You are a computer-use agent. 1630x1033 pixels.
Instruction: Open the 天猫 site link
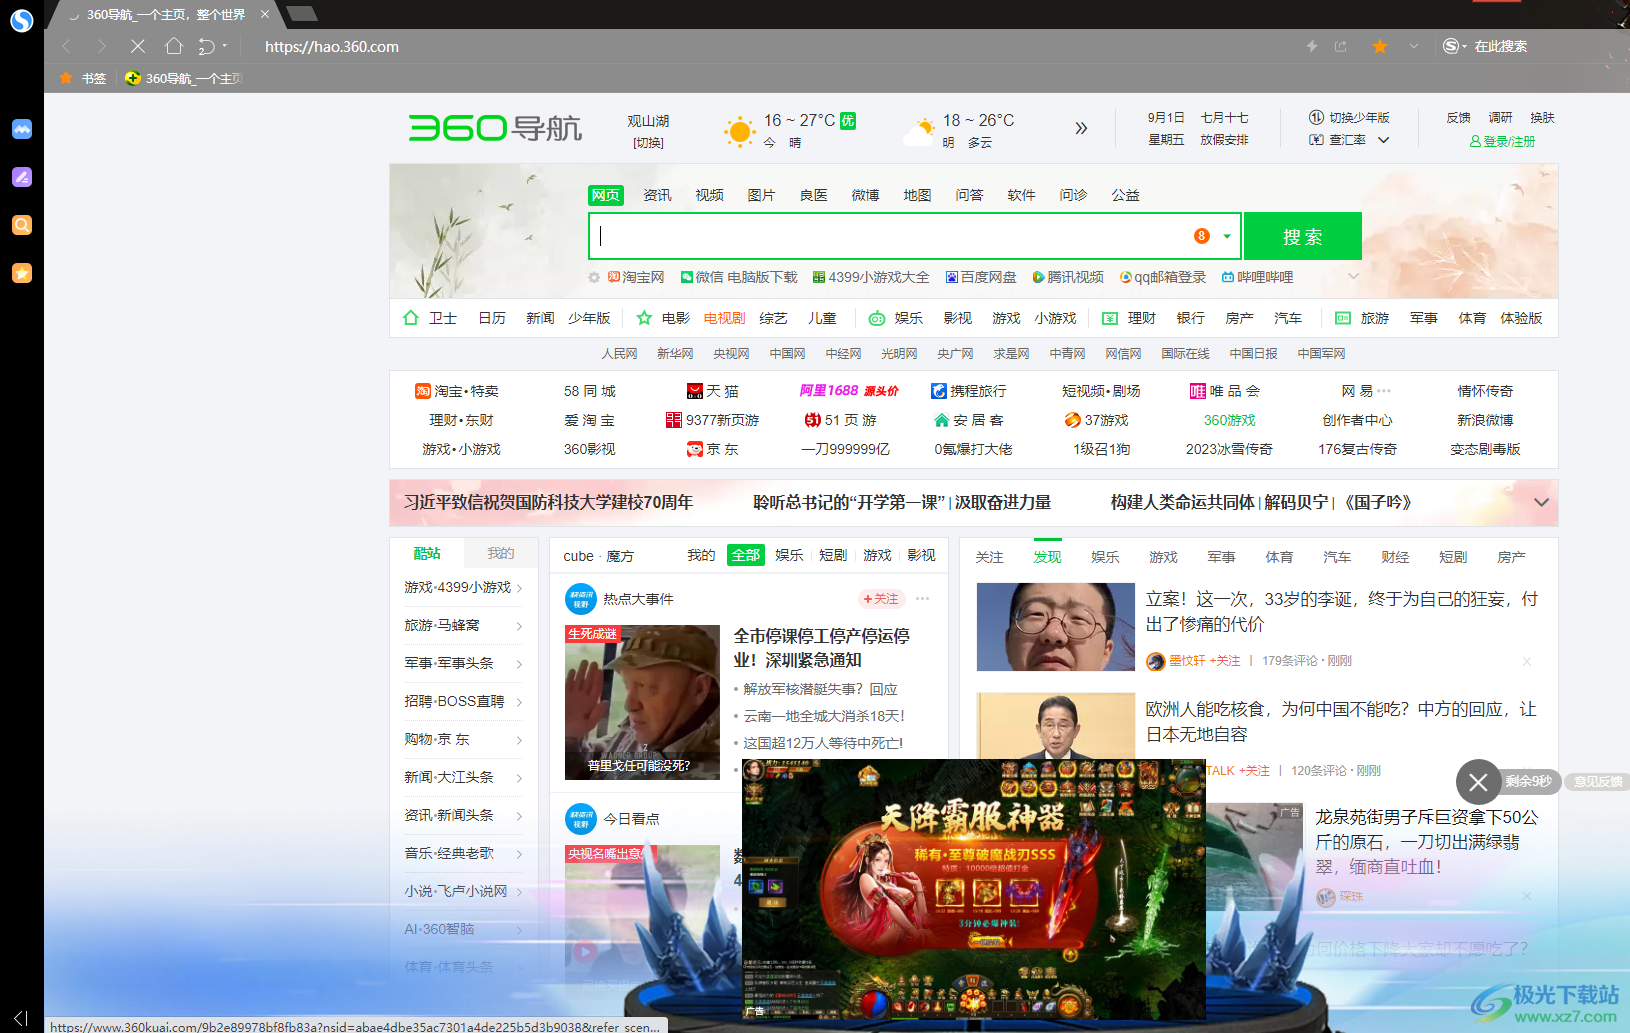[x=712, y=391]
